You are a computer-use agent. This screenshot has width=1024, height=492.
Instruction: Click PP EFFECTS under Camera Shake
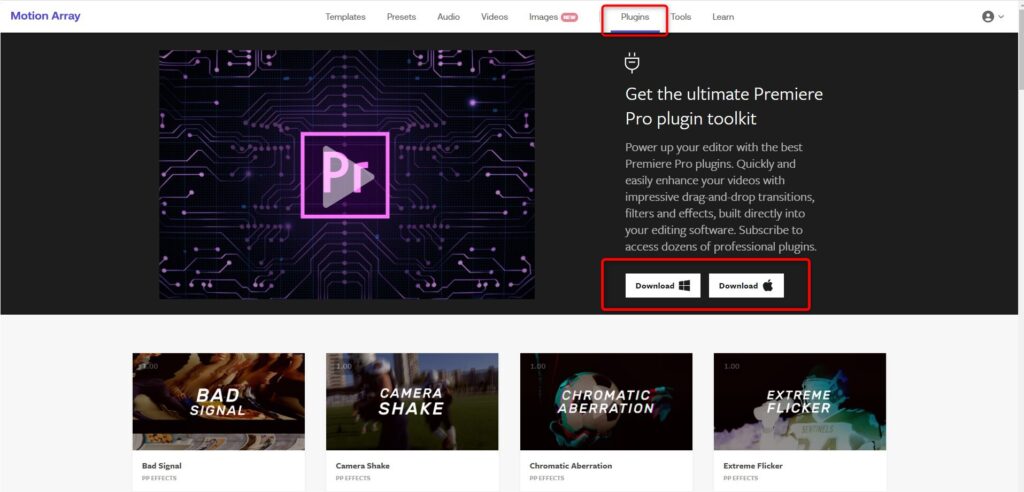click(x=353, y=478)
